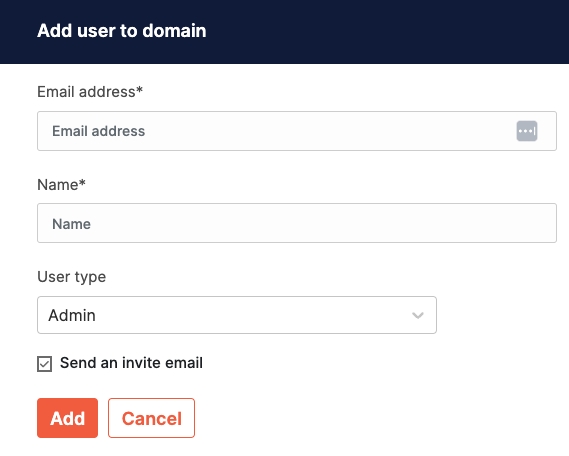Click the Name* field label
The height and width of the screenshot is (456, 569).
(x=61, y=185)
